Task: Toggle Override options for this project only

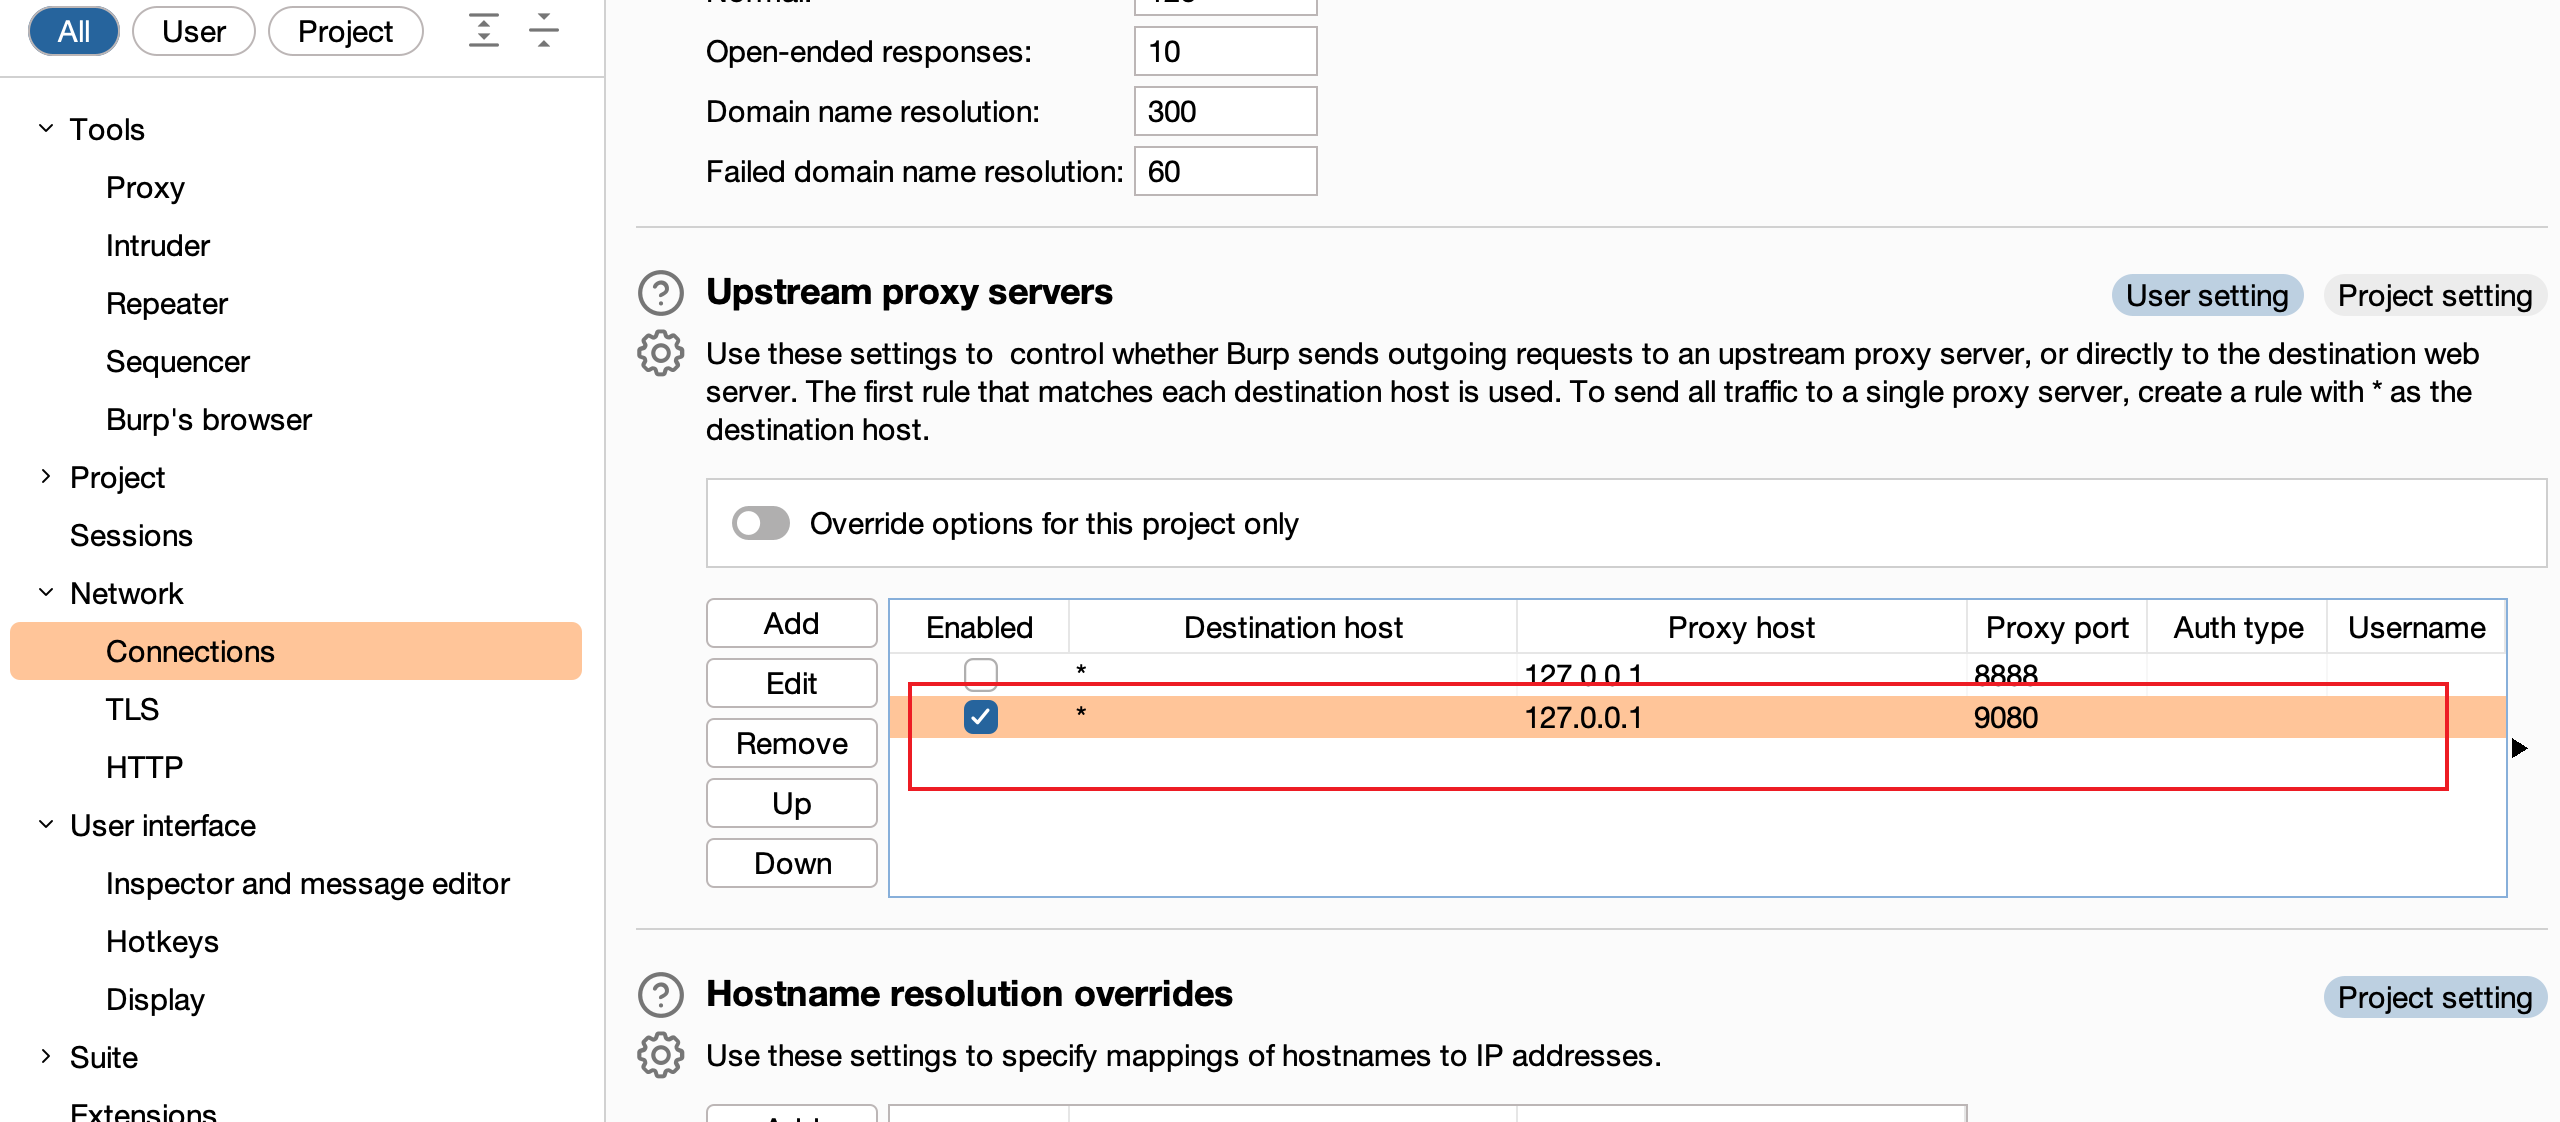Action: (761, 523)
